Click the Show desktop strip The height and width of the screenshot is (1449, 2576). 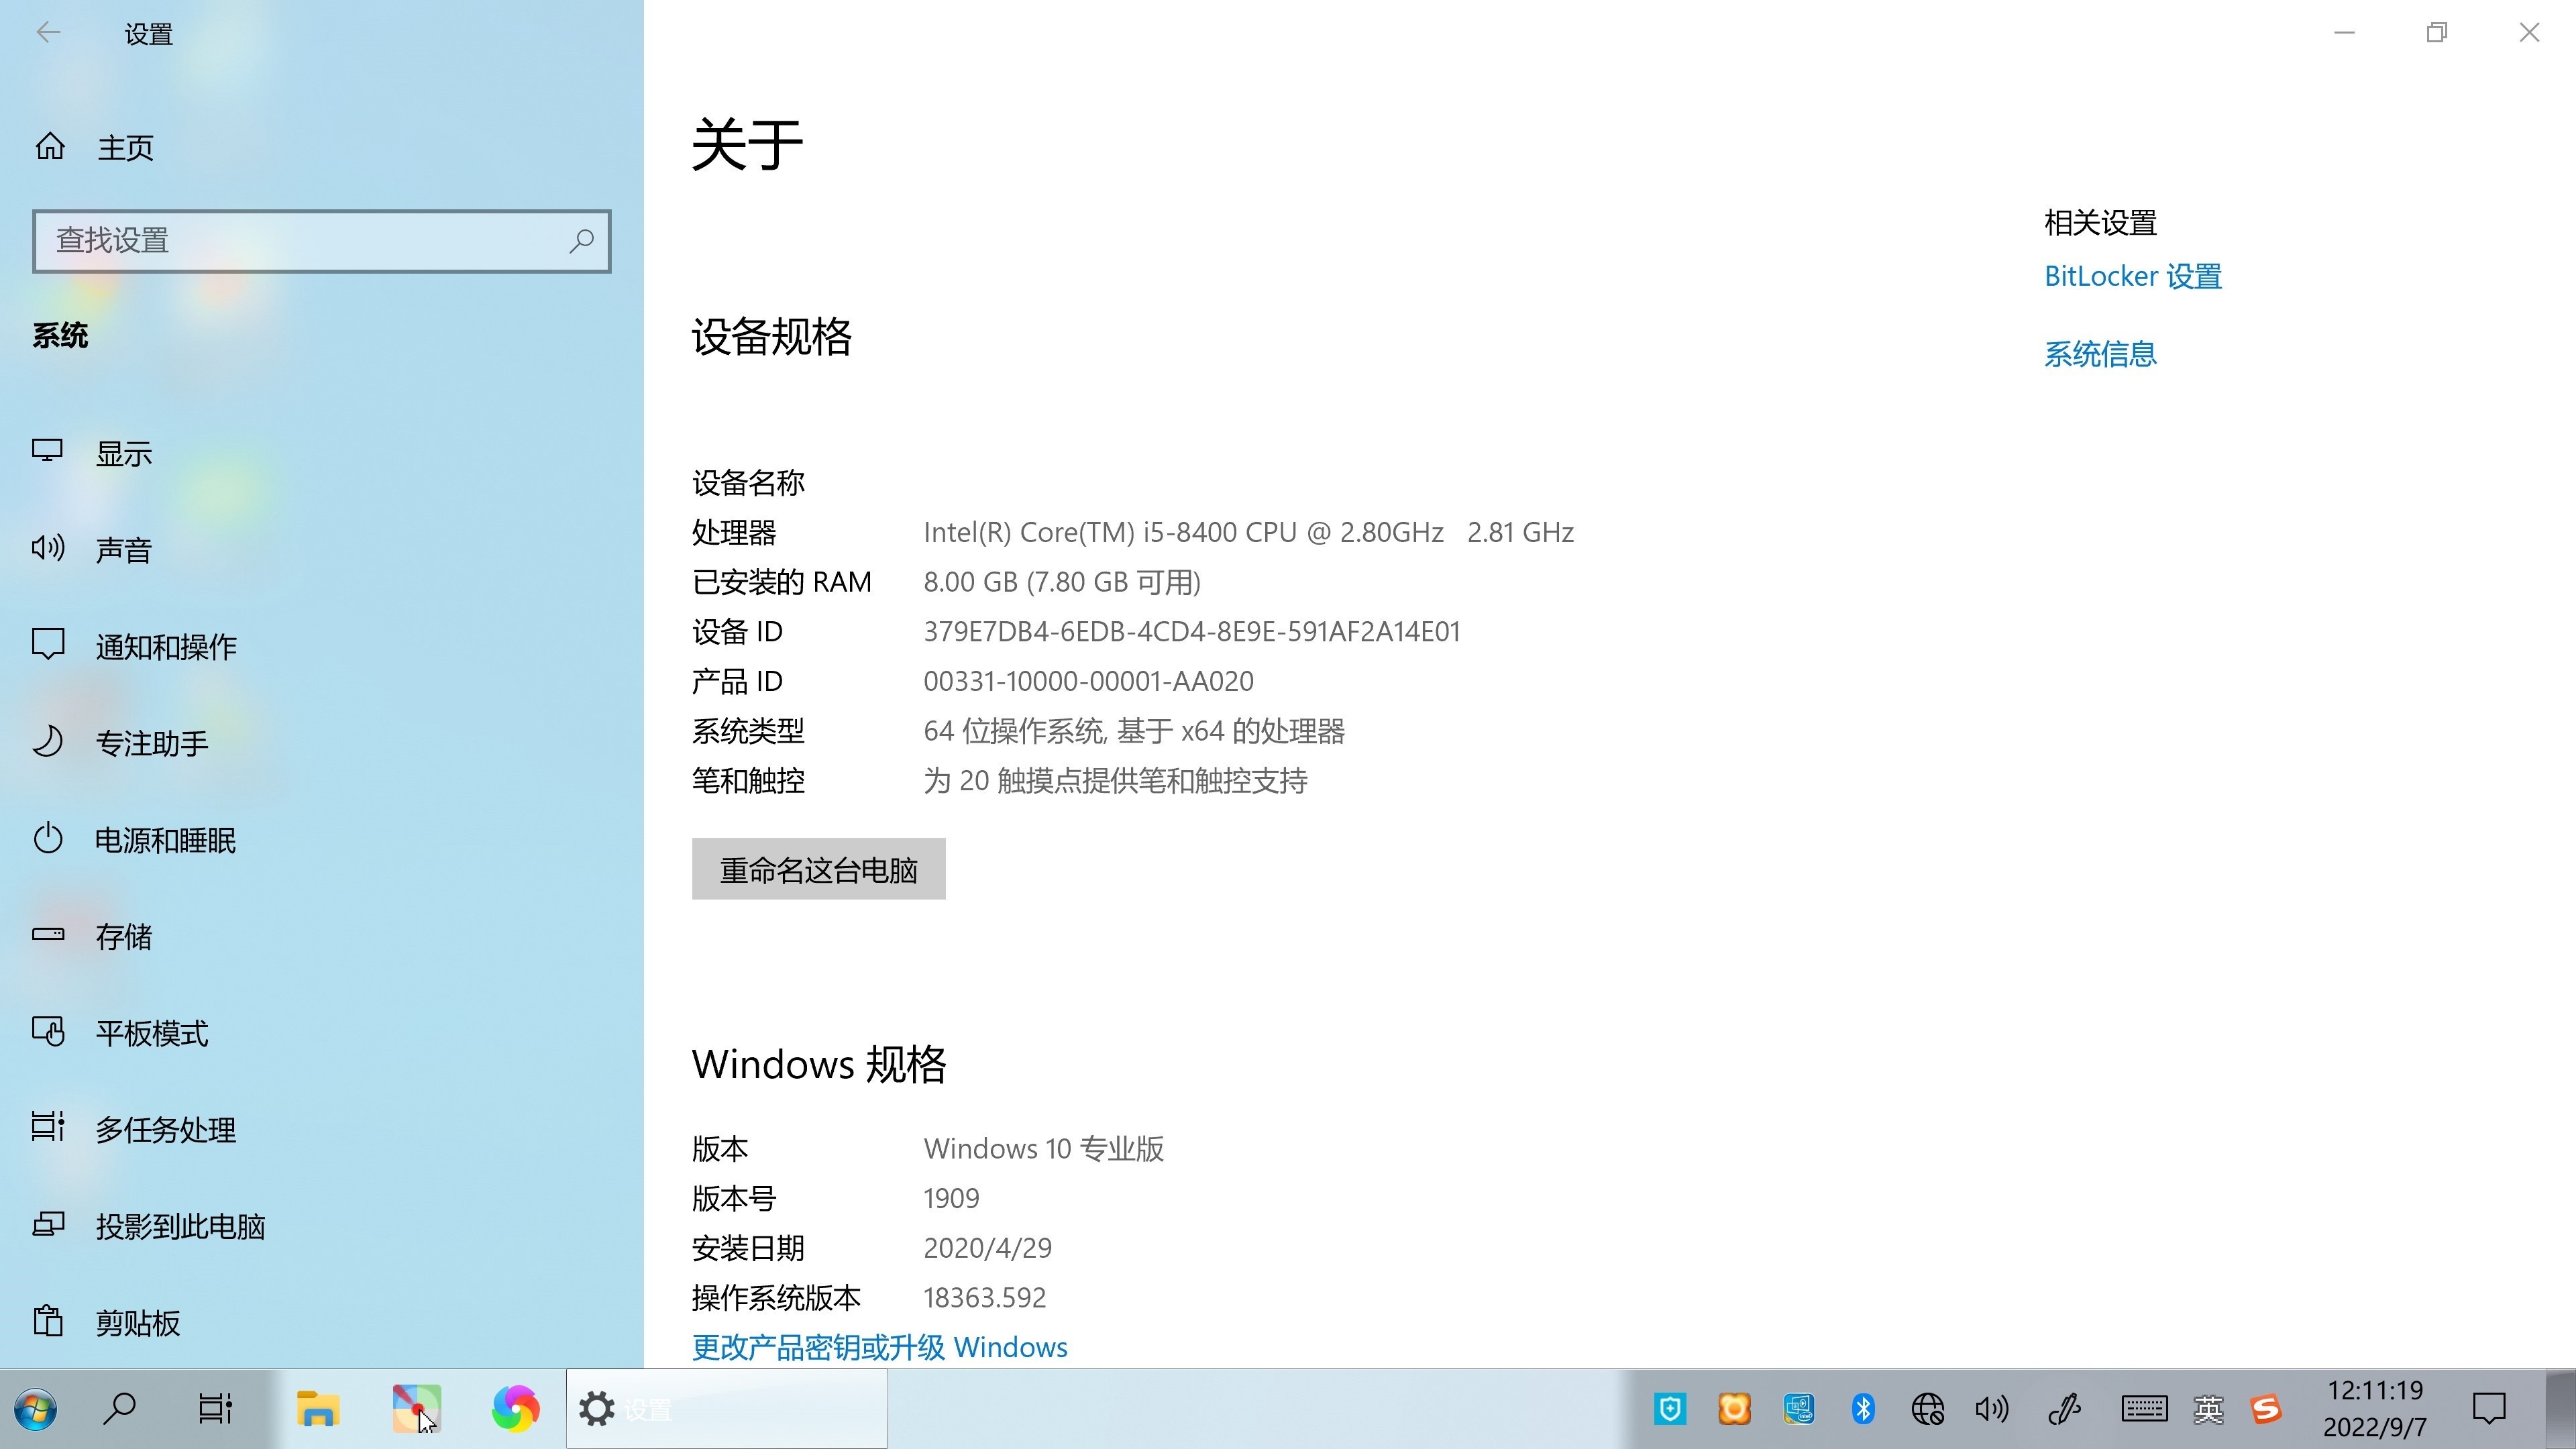pos(2561,1409)
